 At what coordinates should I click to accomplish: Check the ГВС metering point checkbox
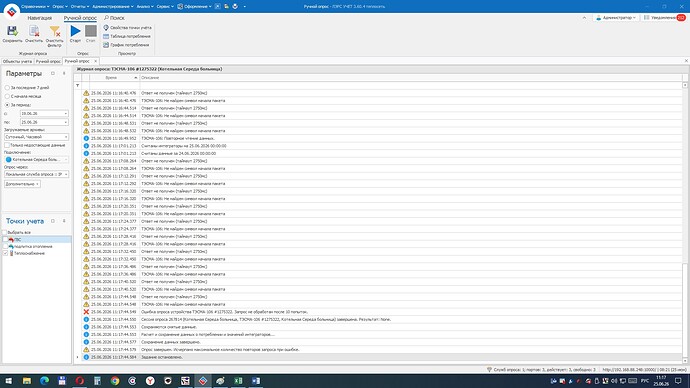pyautogui.click(x=5, y=239)
